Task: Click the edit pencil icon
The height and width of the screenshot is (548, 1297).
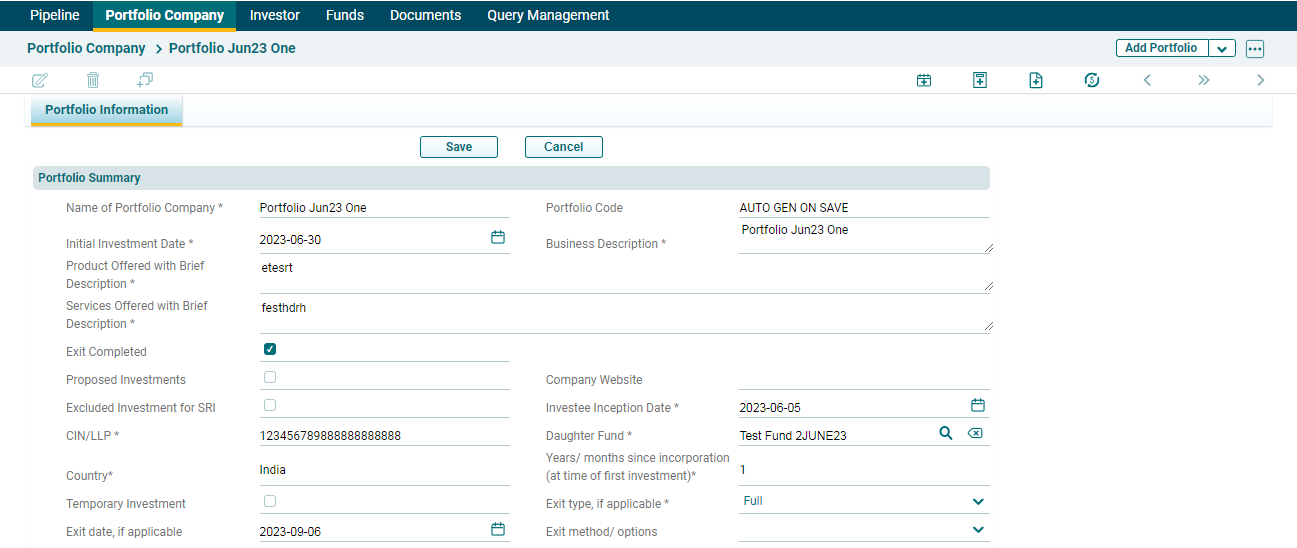Action: [40, 80]
